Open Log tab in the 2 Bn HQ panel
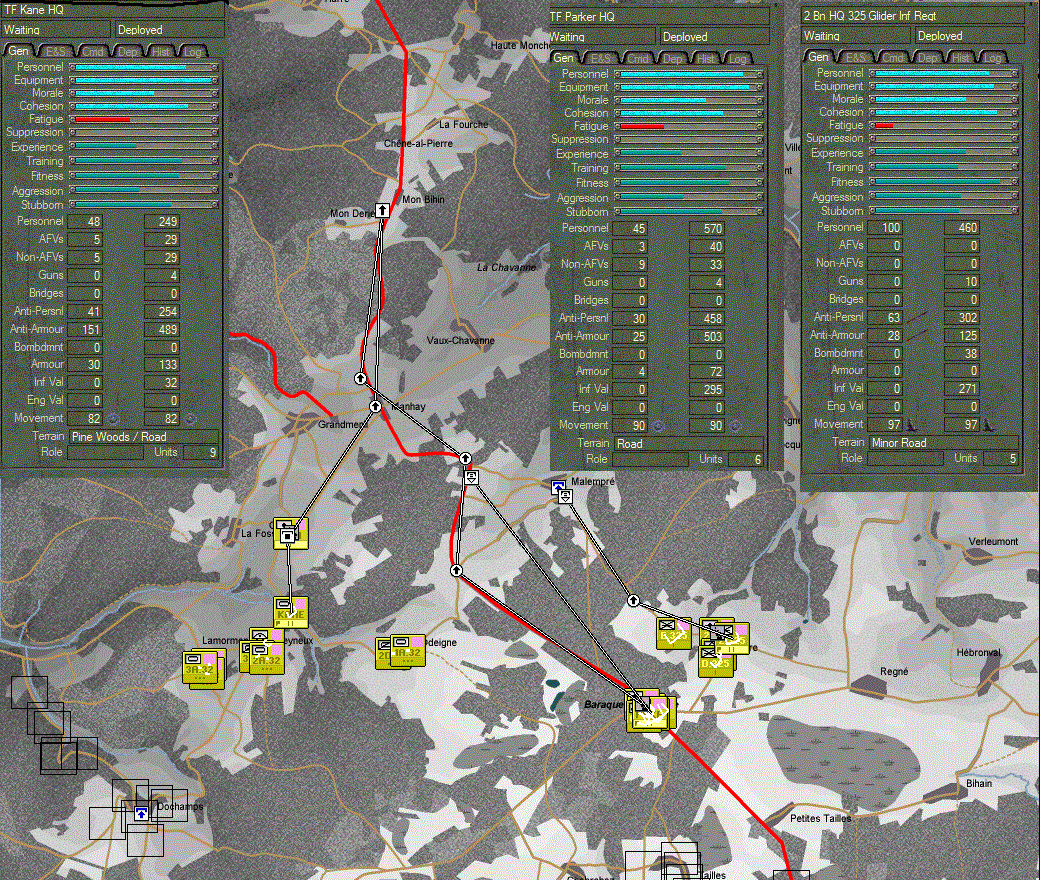This screenshot has height=880, width=1040. (x=993, y=58)
